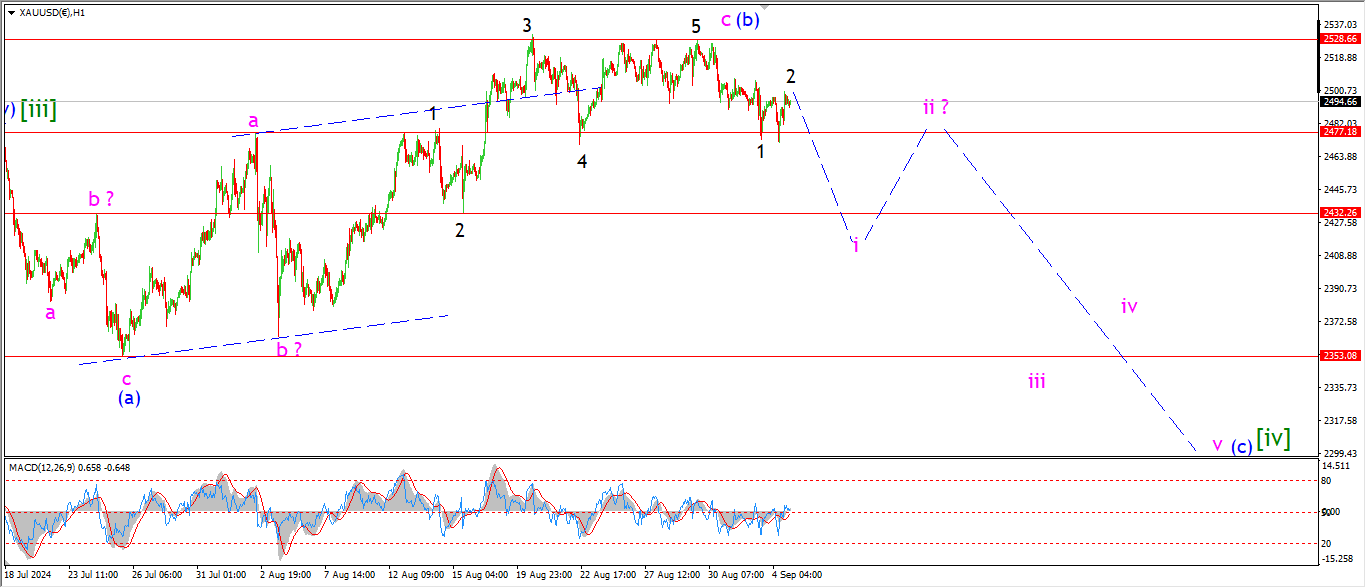This screenshot has width=1366, height=588.
Task: Click the 4 Sep 04:00 time axis label
Action: (x=797, y=576)
